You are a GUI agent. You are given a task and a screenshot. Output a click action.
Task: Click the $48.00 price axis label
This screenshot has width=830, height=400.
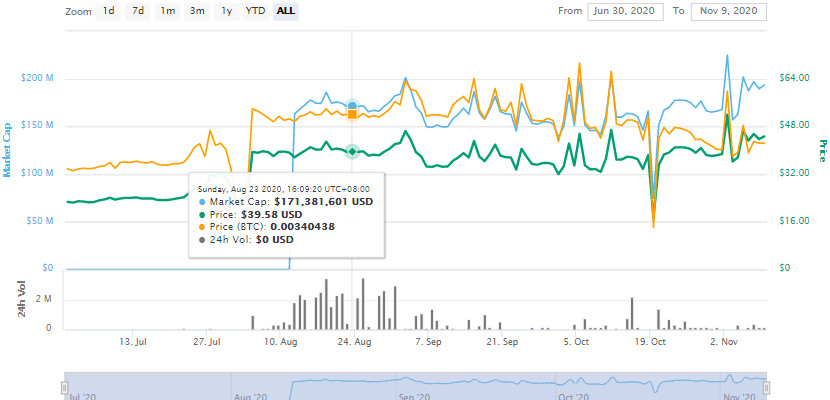point(795,125)
